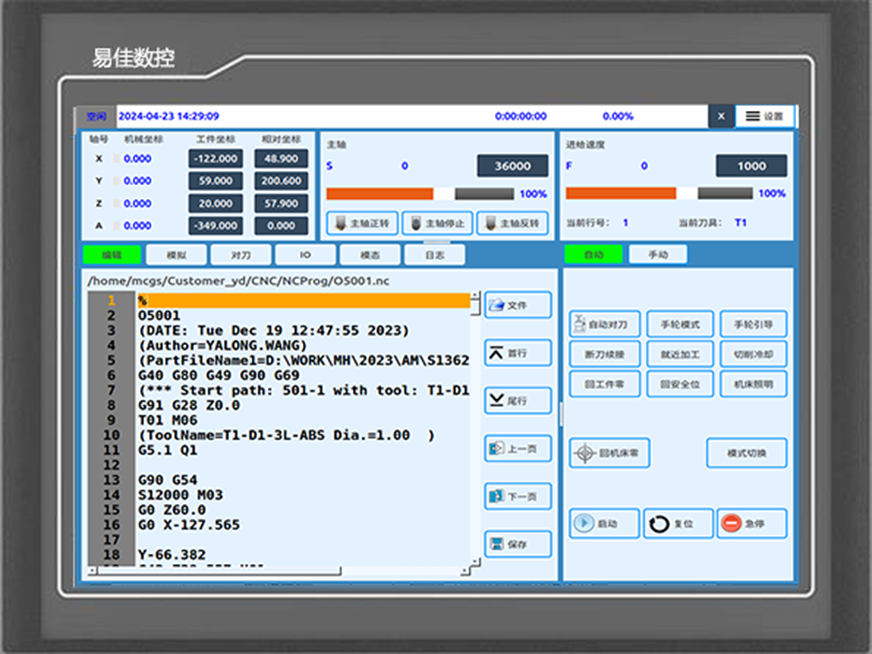Reverse the spindle via 主轴反转
The width and height of the screenshot is (872, 654).
click(511, 223)
